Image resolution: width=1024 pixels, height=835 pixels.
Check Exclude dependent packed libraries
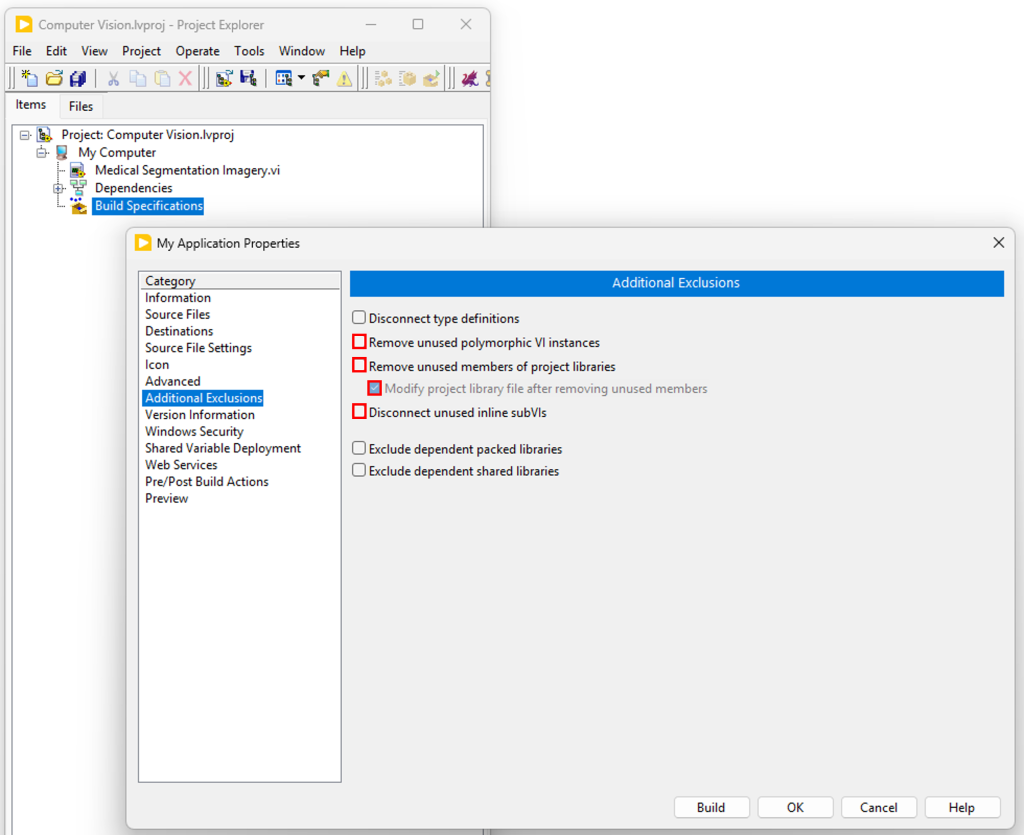[359, 448]
